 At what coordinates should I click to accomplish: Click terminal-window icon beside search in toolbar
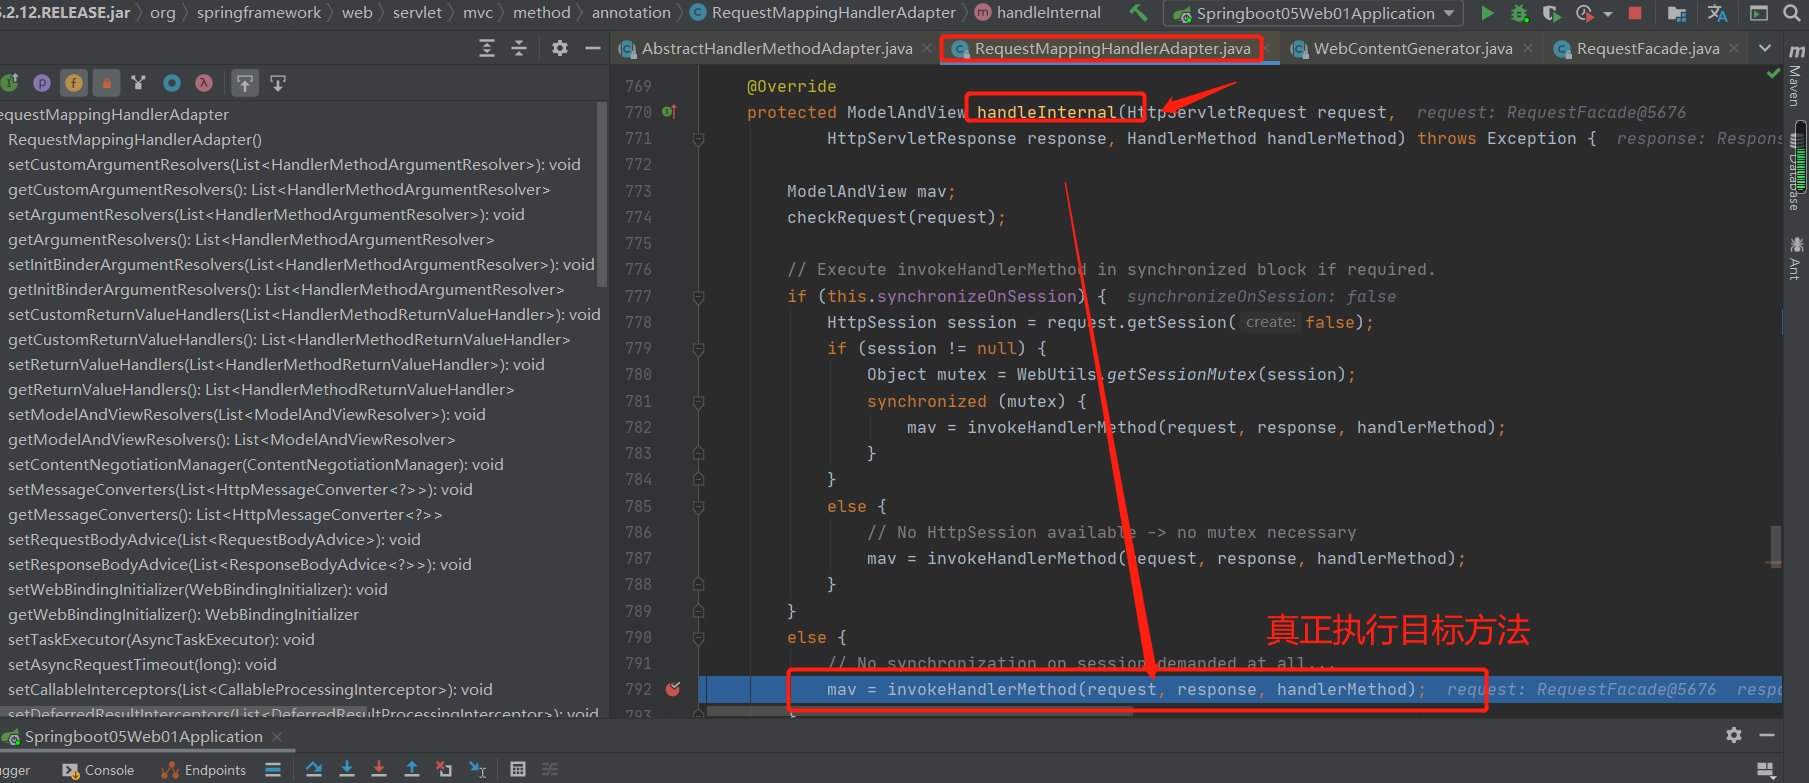pyautogui.click(x=1759, y=13)
